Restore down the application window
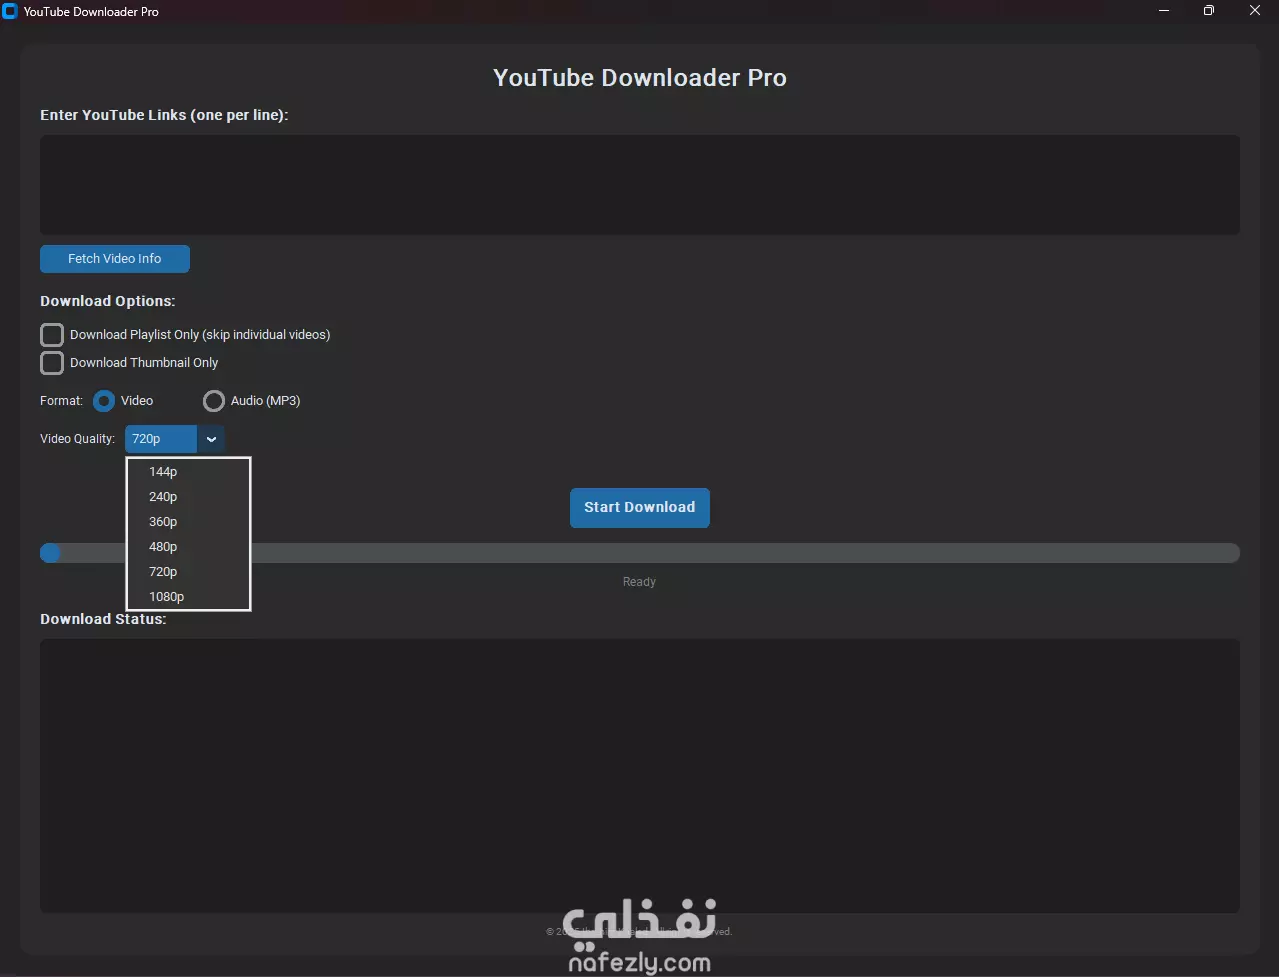Image resolution: width=1279 pixels, height=977 pixels. [x=1209, y=11]
